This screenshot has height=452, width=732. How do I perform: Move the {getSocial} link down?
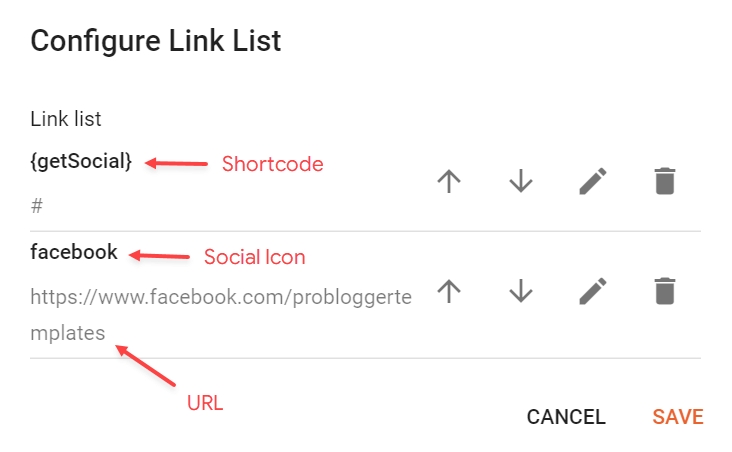click(x=520, y=182)
